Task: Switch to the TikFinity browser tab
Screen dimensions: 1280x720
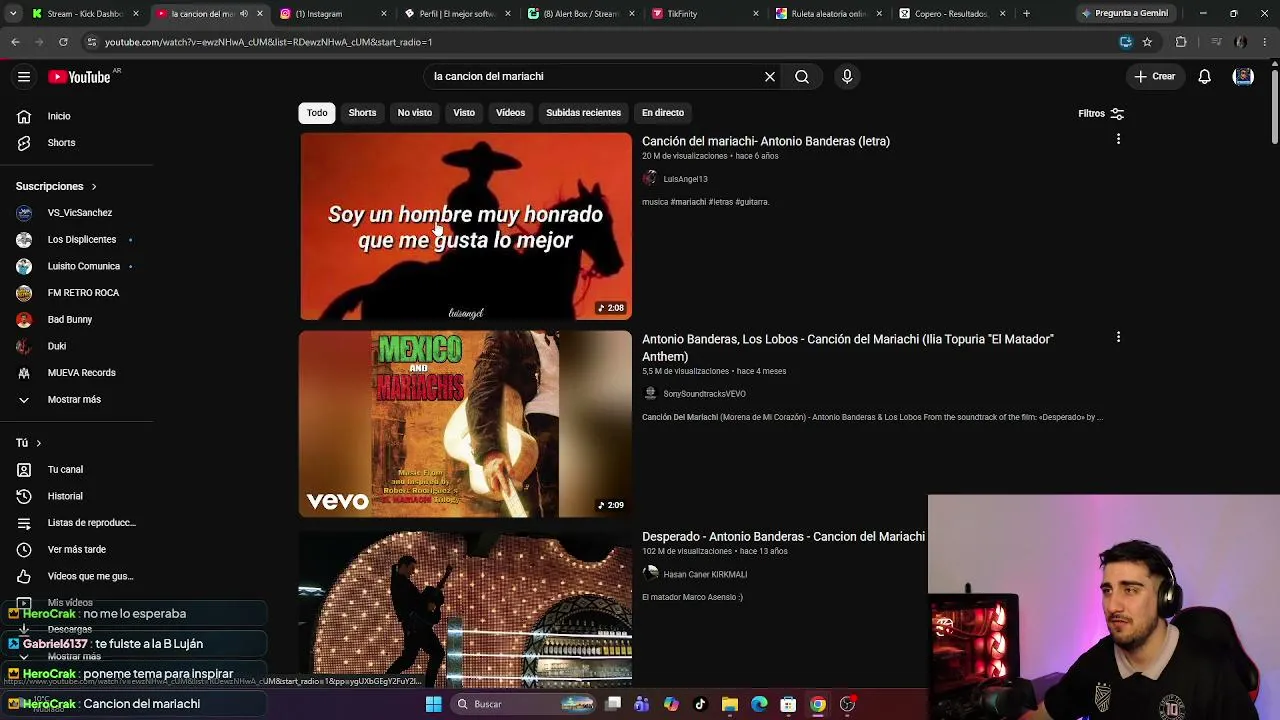Action: tap(706, 14)
